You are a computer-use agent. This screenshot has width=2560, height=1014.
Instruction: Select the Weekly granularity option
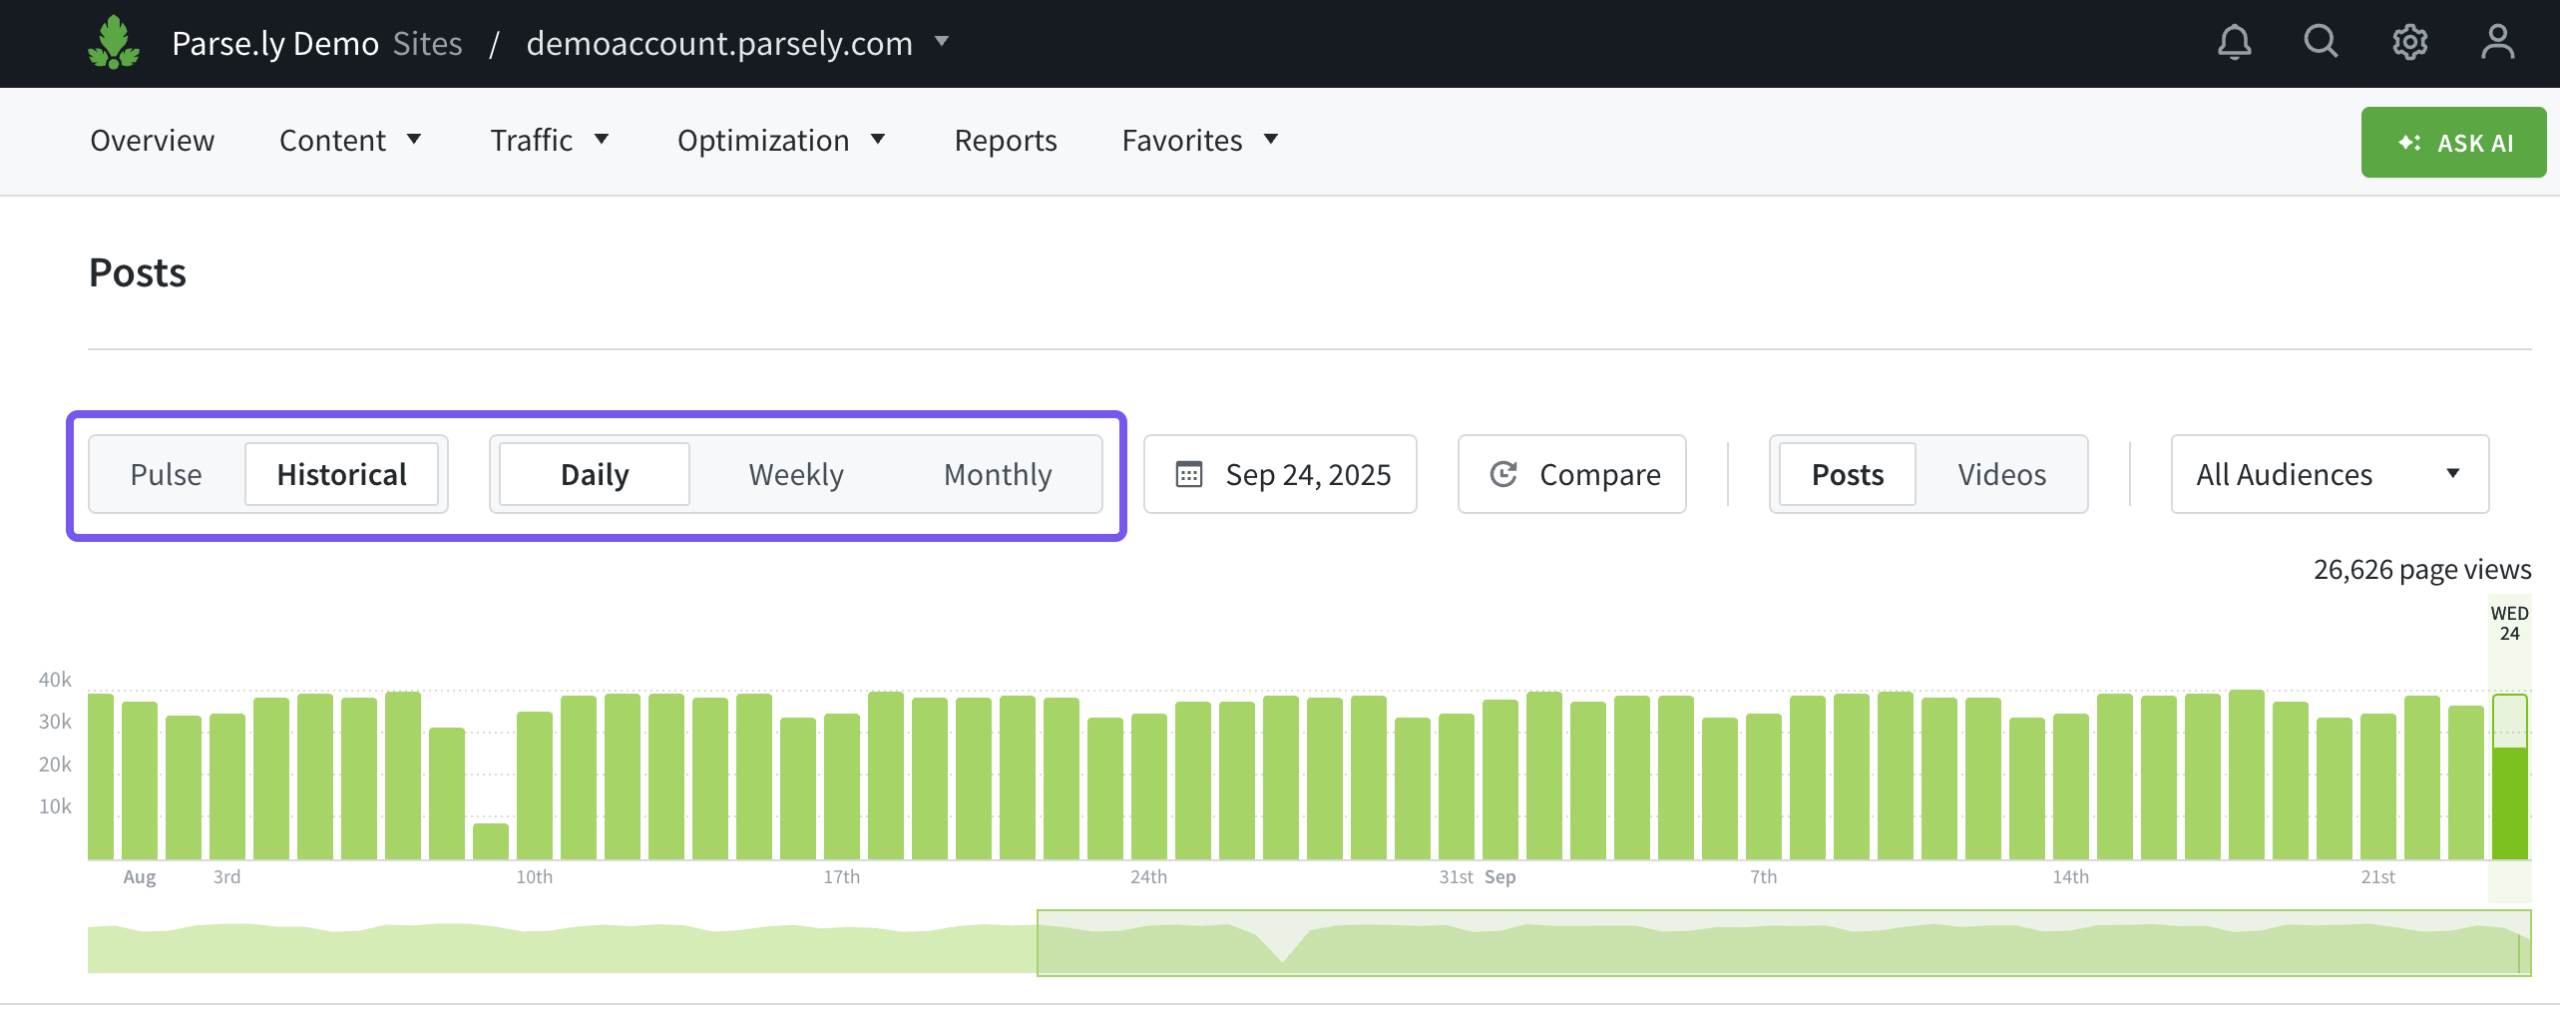[796, 474]
